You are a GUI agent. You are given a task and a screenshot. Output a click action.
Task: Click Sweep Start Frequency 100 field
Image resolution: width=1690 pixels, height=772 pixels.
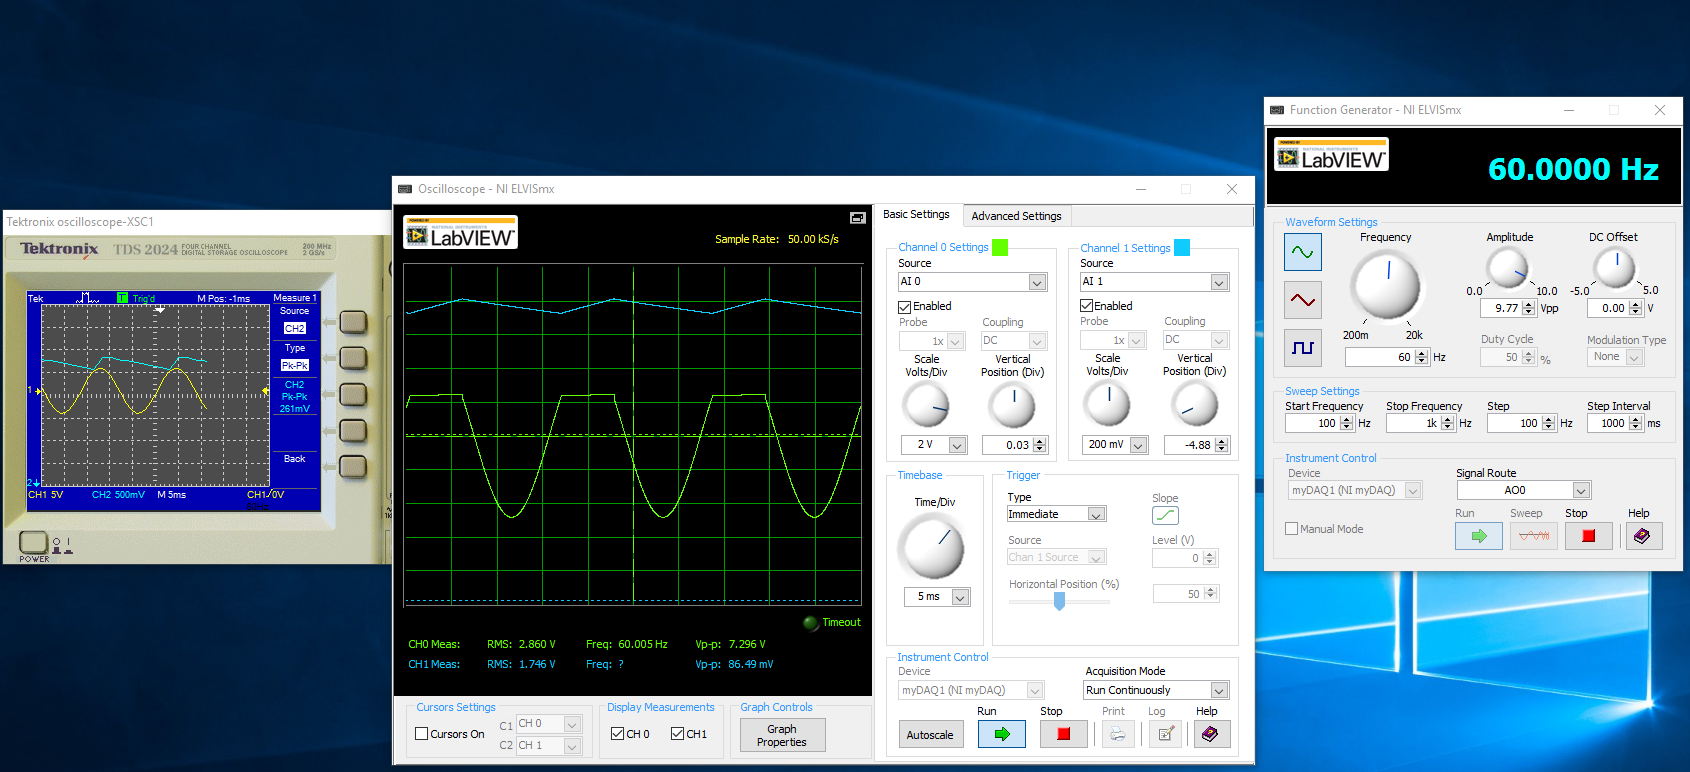[1312, 423]
